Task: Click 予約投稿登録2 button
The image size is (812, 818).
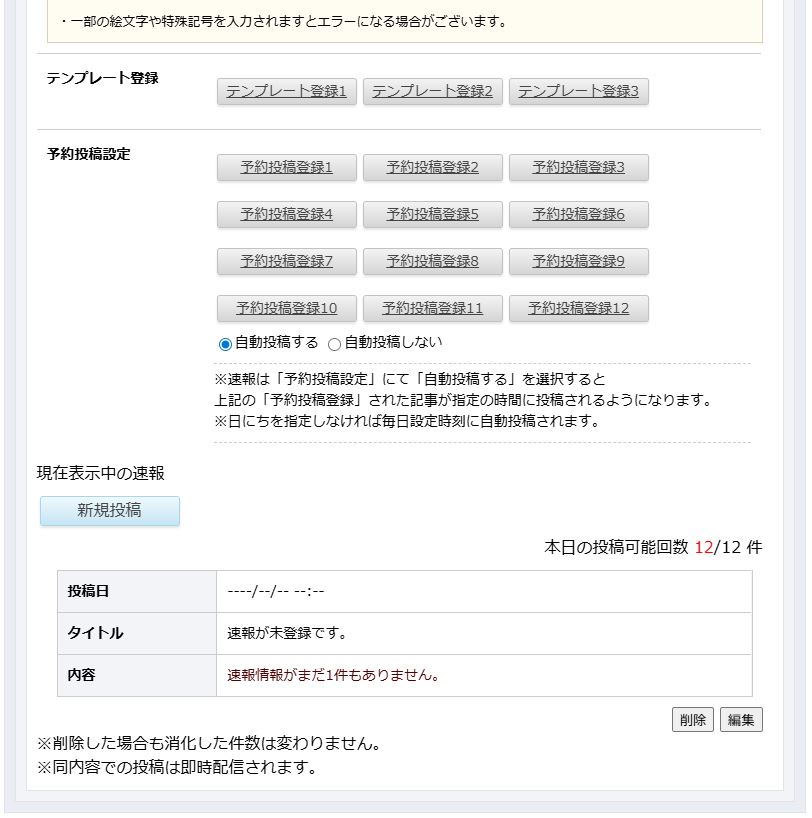Action: tap(433, 167)
